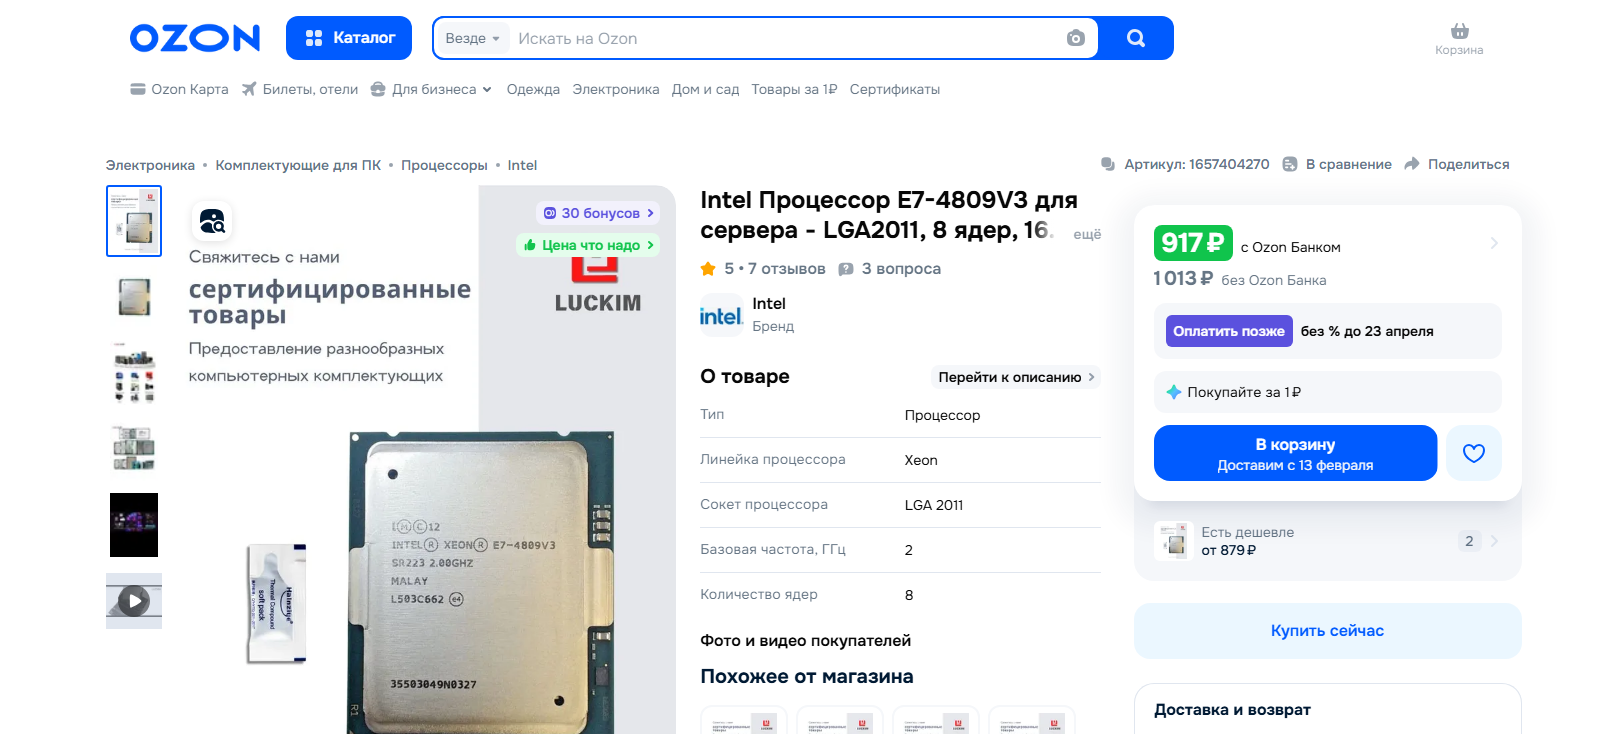Open the Каталог catalog button

349,38
